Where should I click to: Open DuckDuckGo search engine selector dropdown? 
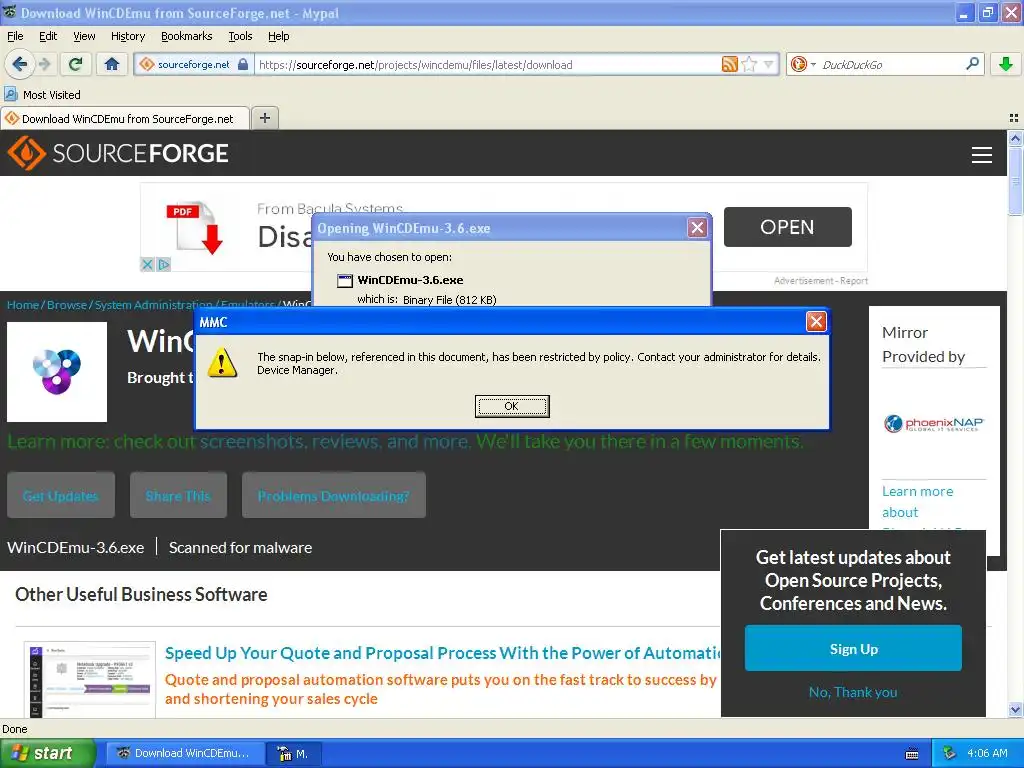pyautogui.click(x=803, y=64)
